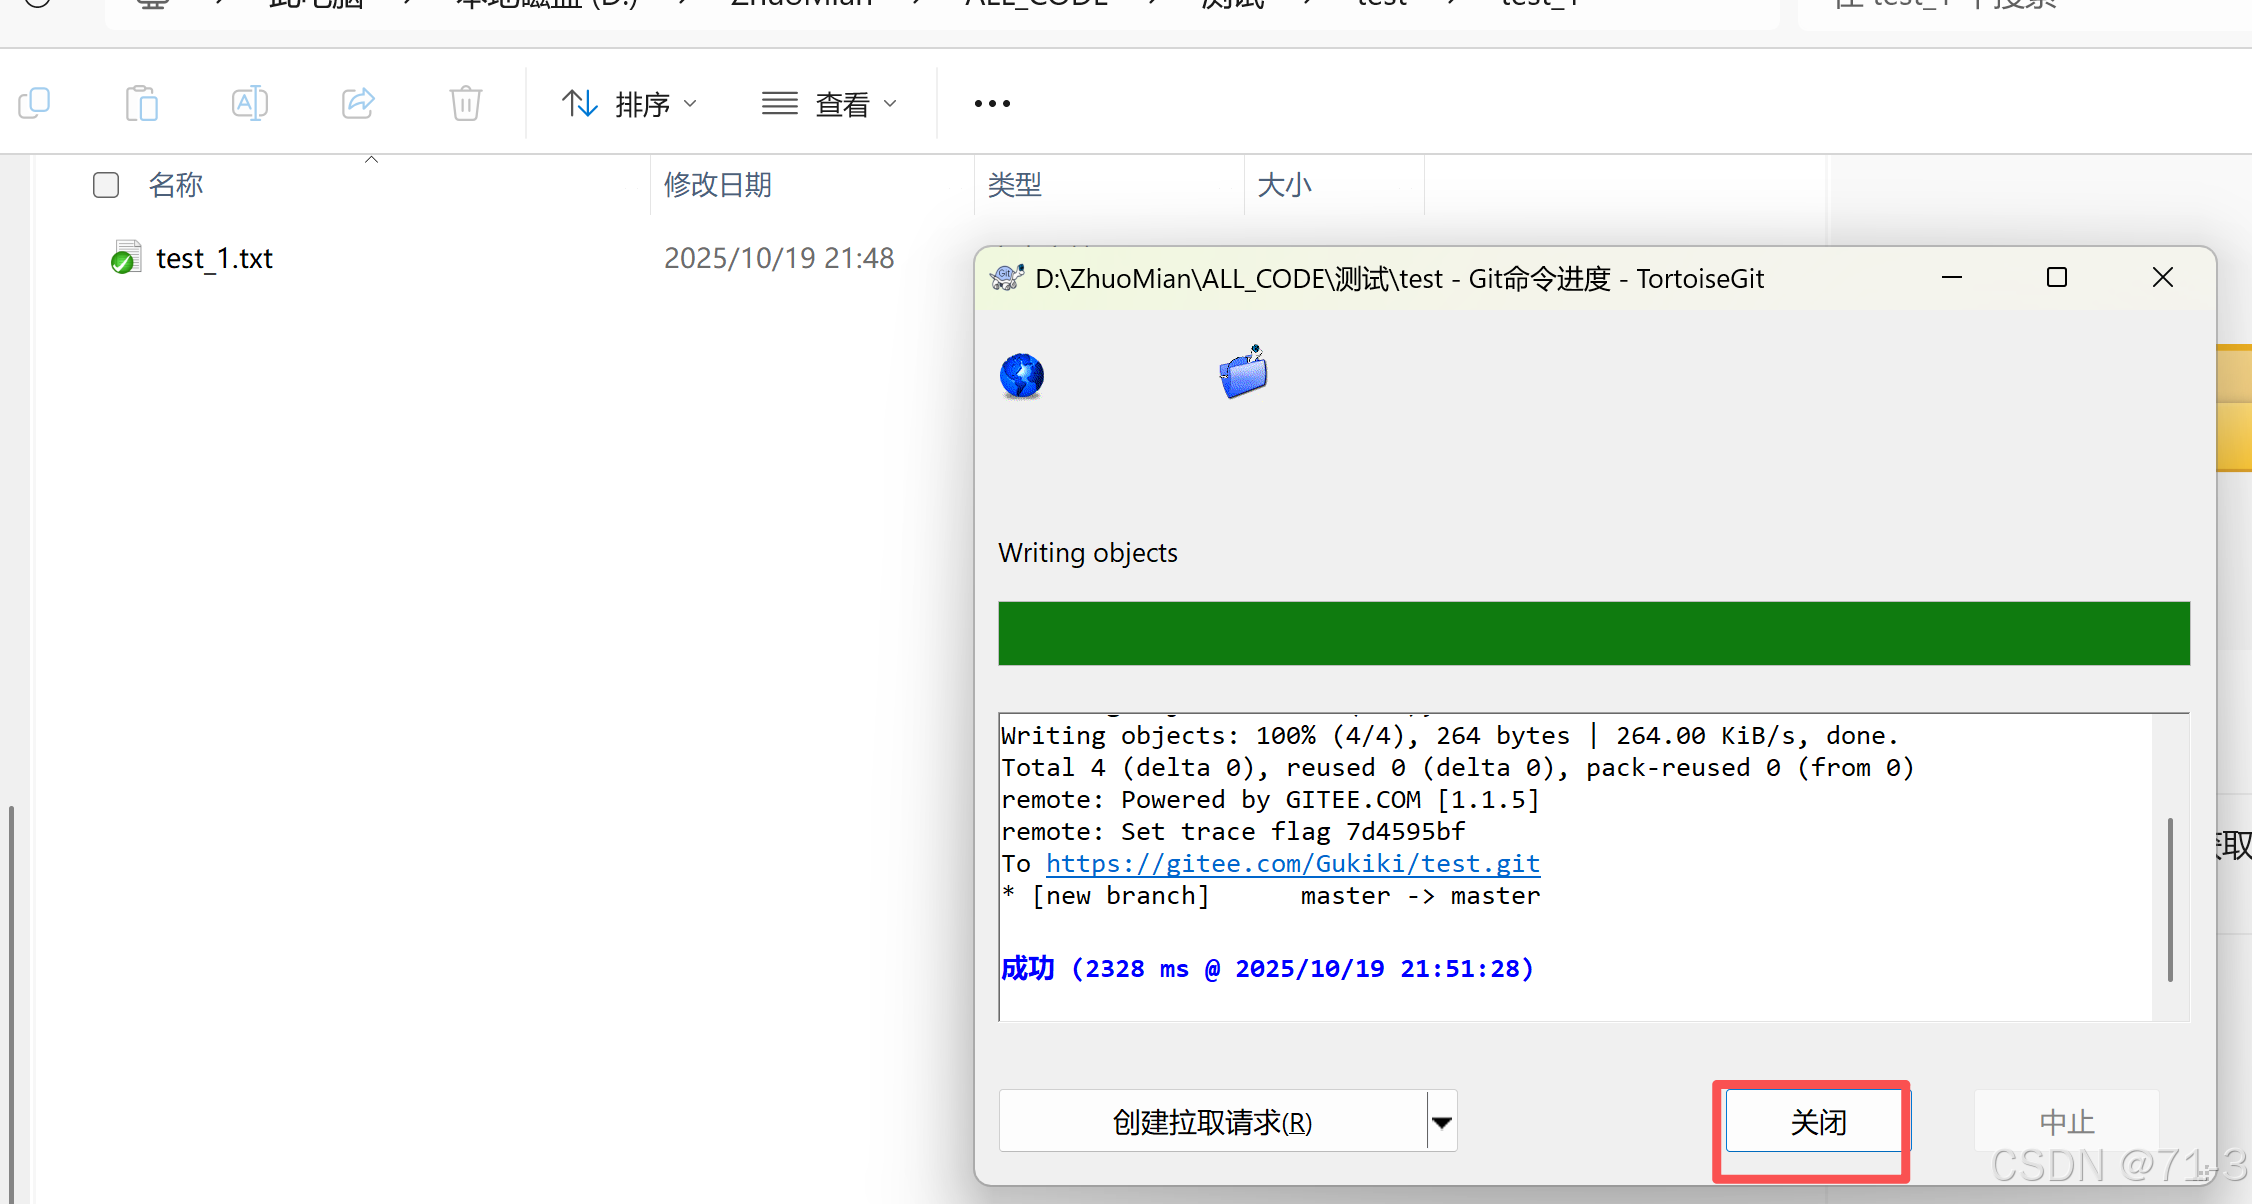Click the rename icon in toolbar
Viewport: 2252px width, 1204px height.
pos(249,103)
